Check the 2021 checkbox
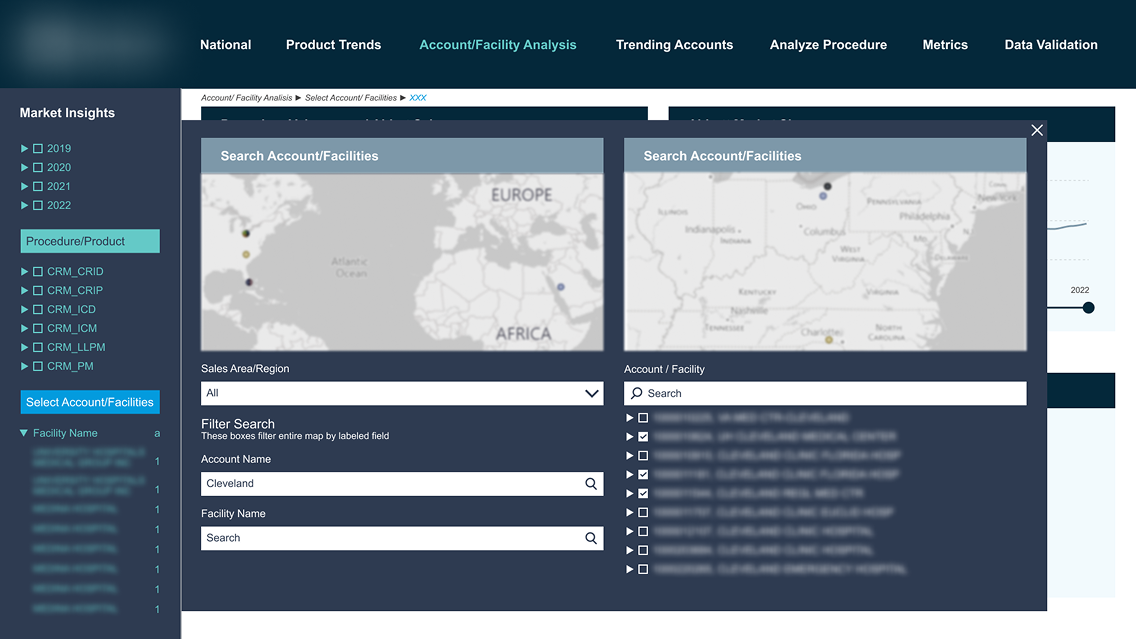The image size is (1136, 639). click(38, 186)
